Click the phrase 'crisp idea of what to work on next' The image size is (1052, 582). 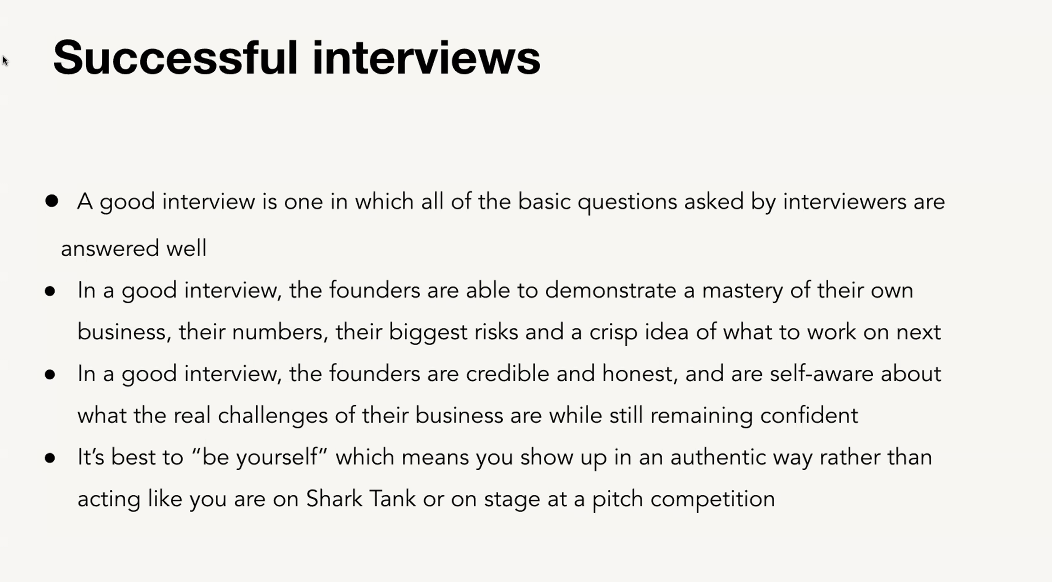tap(766, 332)
